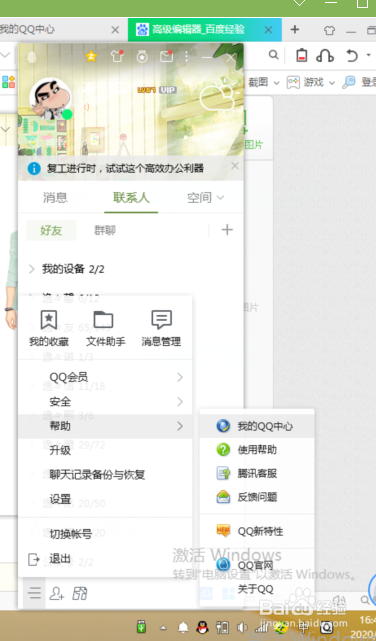Open the 截图 dropdown arrow in browser
The image size is (376, 641).
[276, 83]
